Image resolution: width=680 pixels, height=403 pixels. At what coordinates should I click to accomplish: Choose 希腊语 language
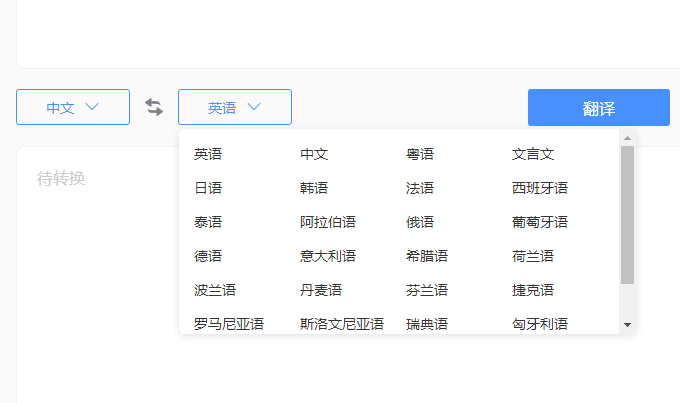click(427, 256)
